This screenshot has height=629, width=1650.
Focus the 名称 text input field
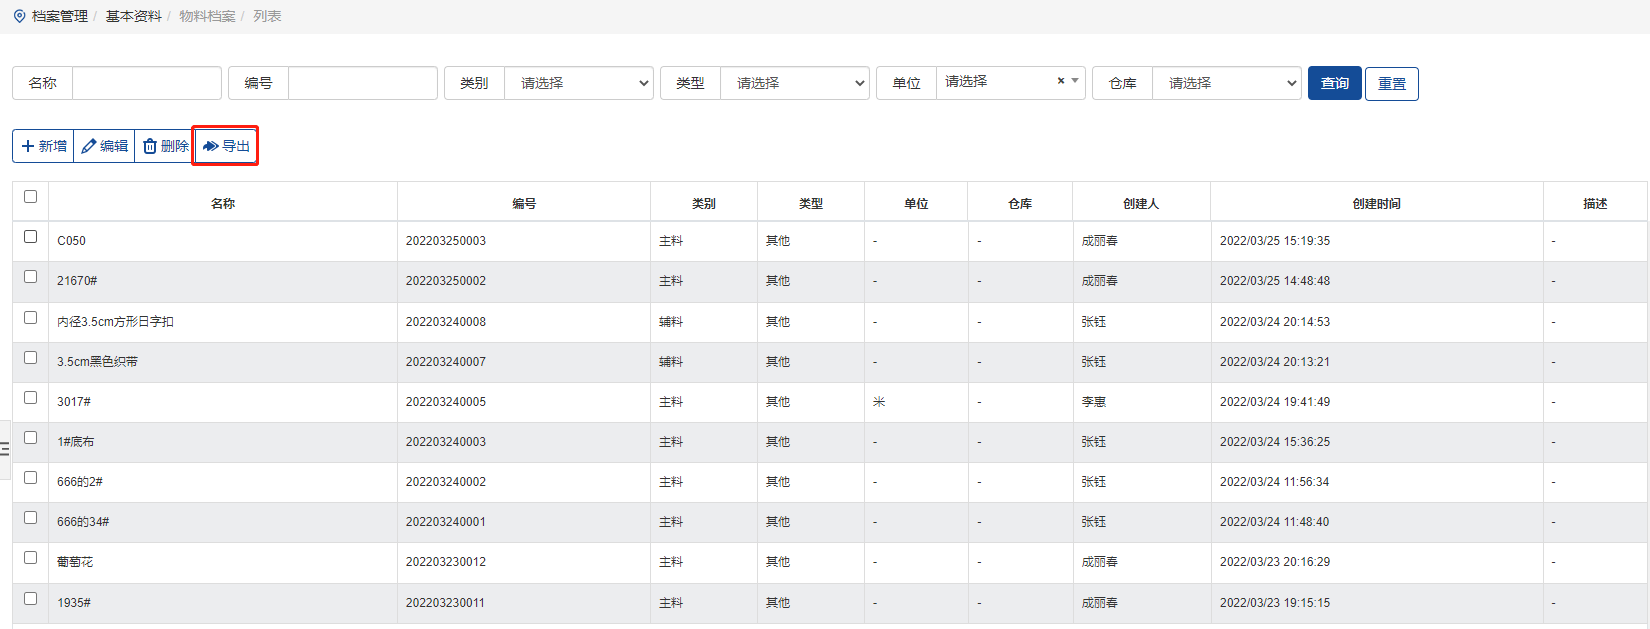click(x=147, y=83)
